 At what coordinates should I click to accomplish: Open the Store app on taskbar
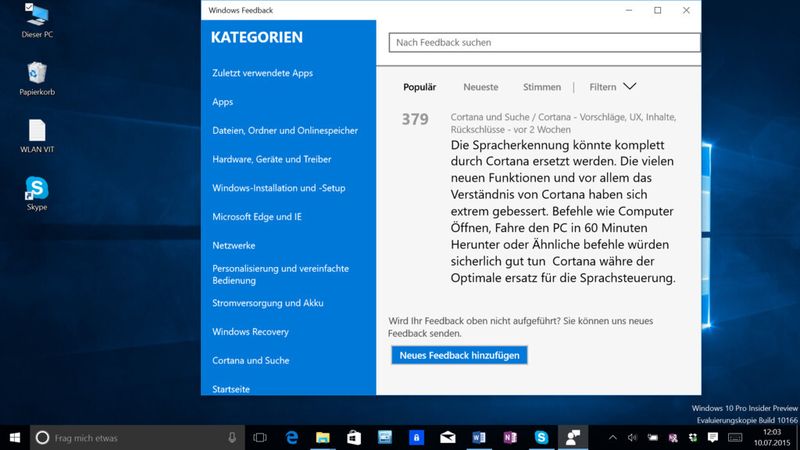click(x=354, y=438)
